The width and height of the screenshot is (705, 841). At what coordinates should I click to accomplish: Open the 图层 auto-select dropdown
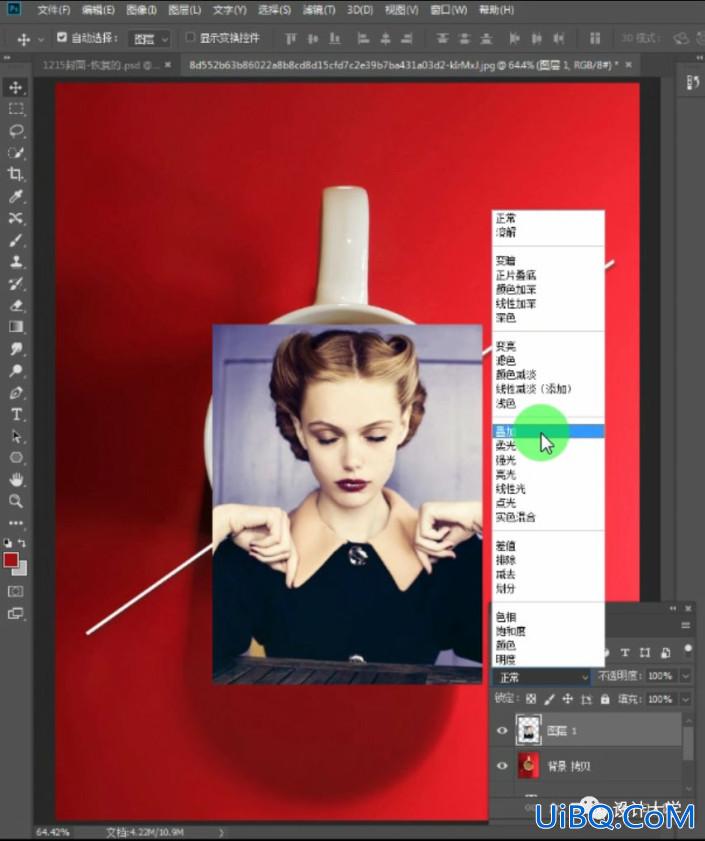[150, 39]
